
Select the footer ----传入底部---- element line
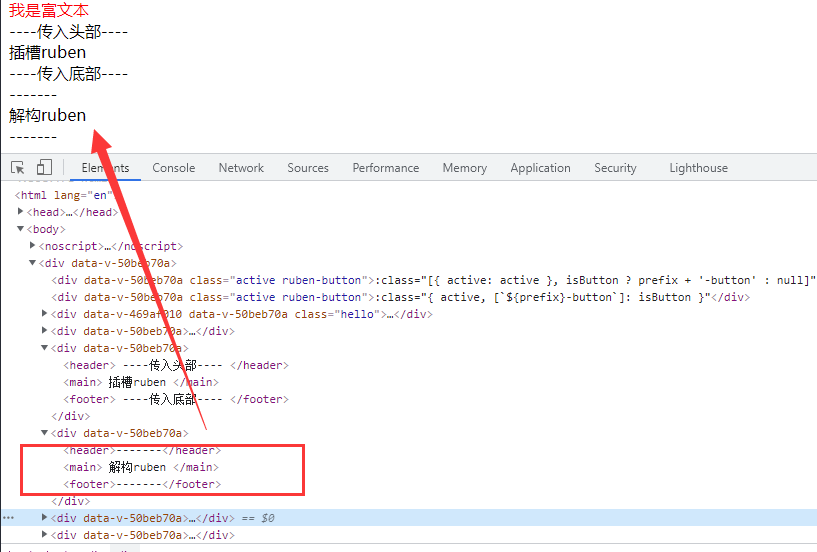point(175,399)
